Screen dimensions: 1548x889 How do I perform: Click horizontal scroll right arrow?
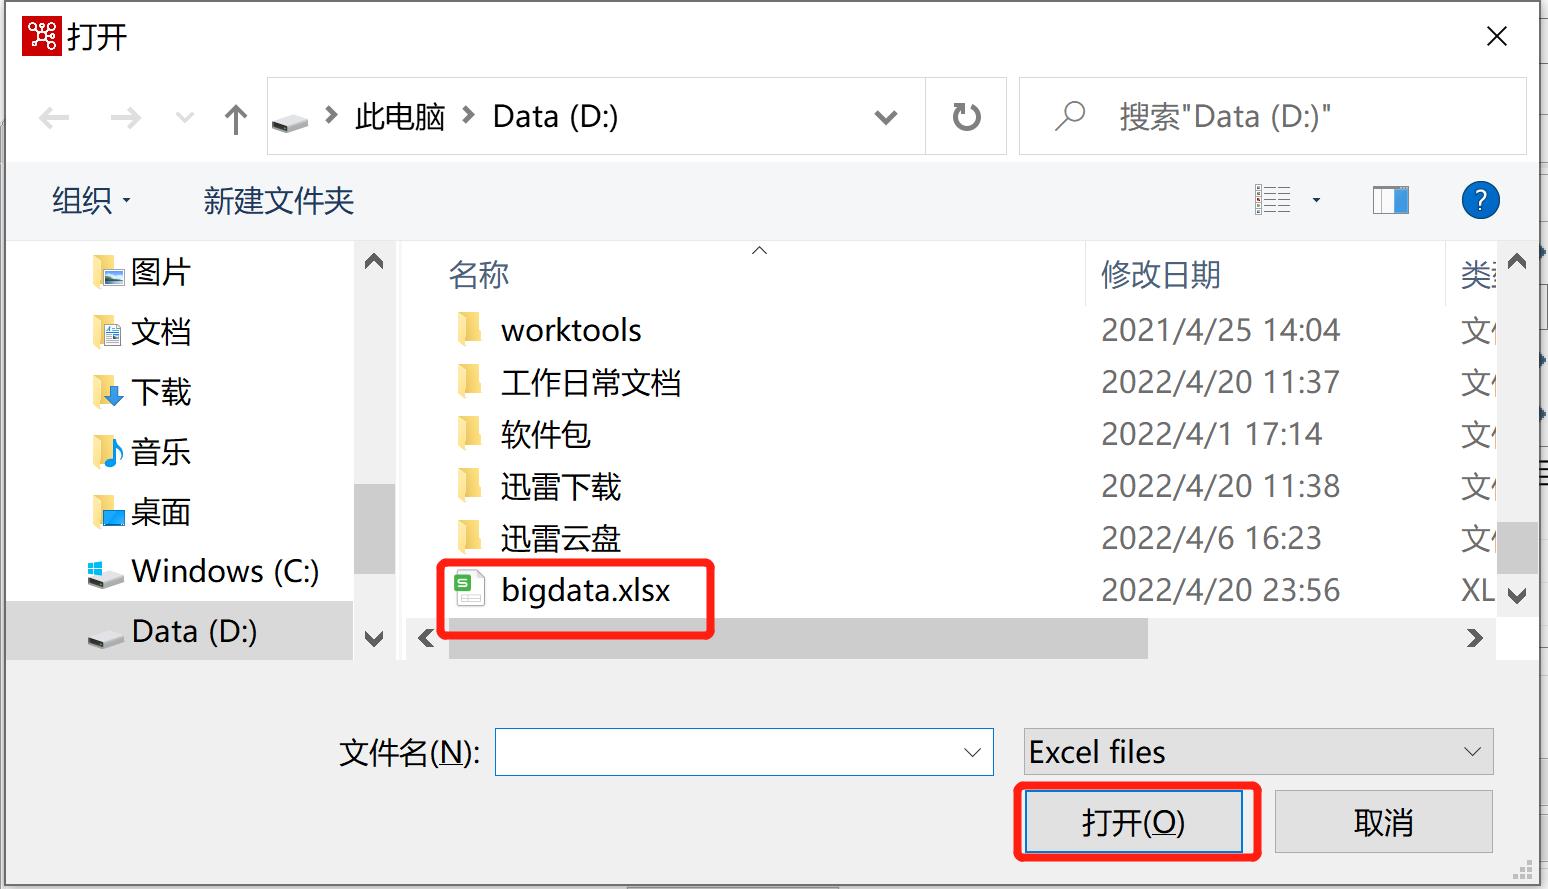click(1474, 638)
